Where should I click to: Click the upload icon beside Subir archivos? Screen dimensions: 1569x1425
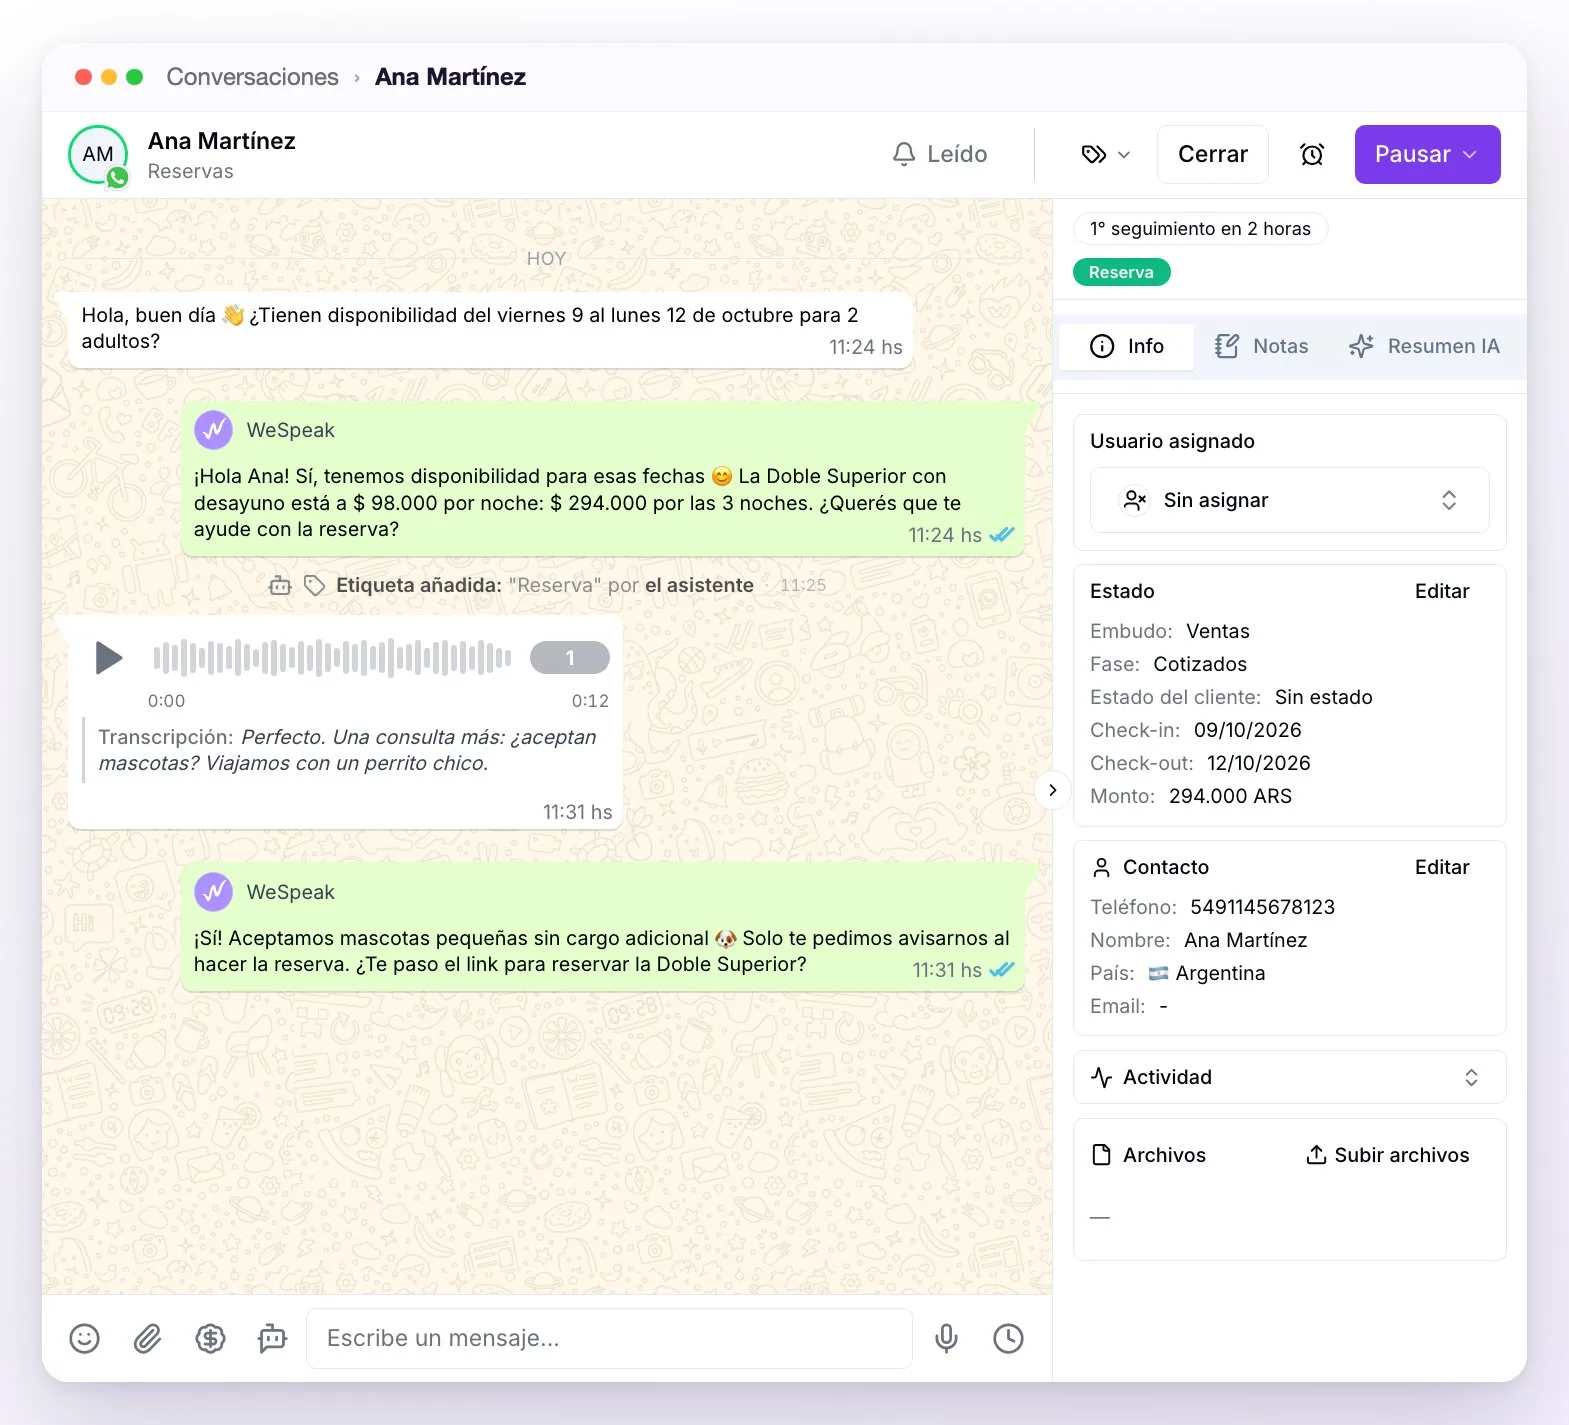[1316, 1155]
